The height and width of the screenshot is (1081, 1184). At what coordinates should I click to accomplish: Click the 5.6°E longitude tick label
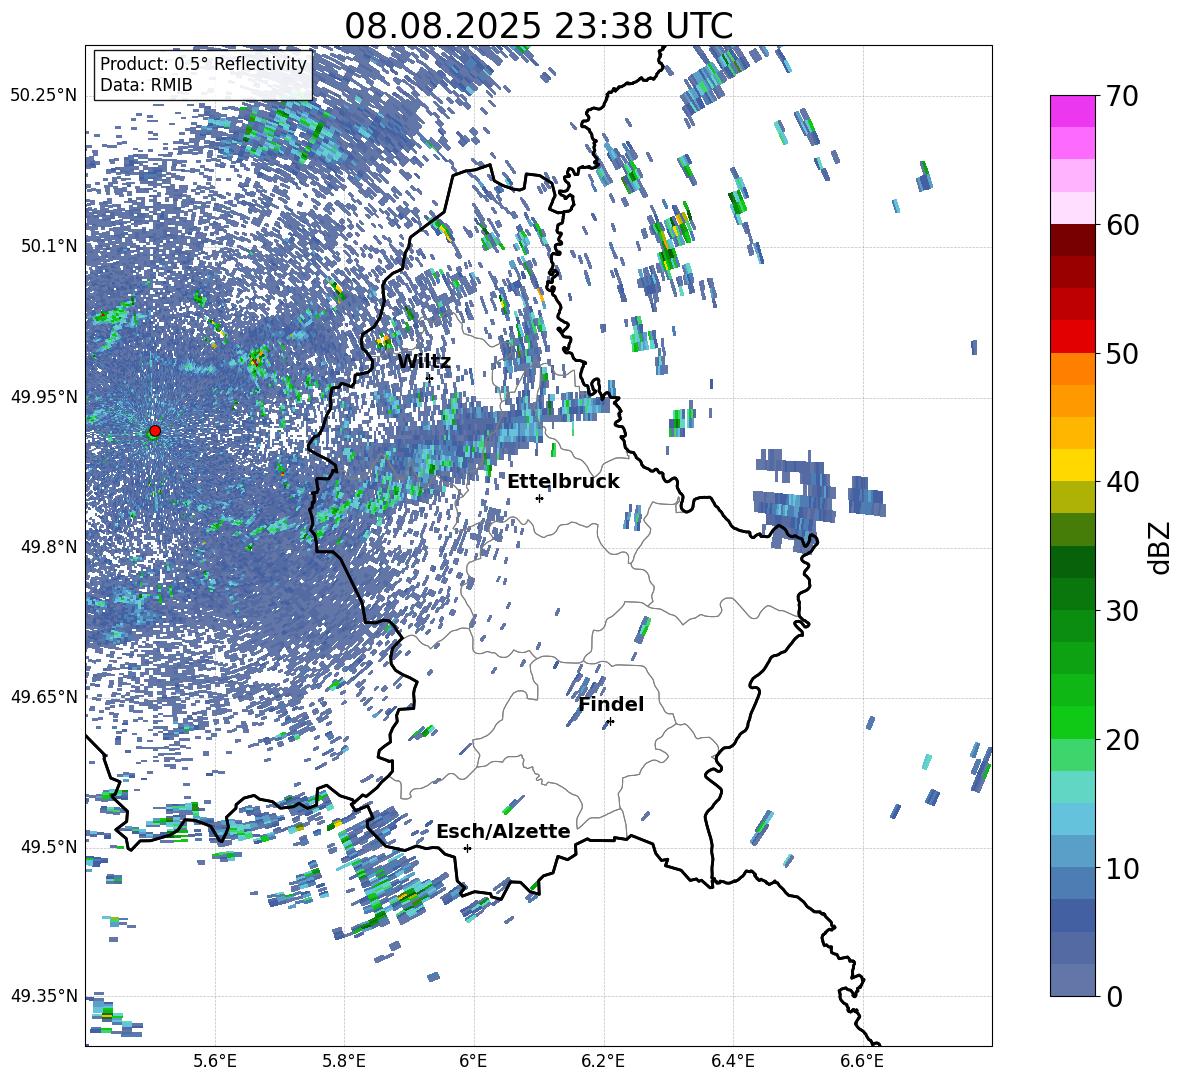pyautogui.click(x=215, y=1061)
